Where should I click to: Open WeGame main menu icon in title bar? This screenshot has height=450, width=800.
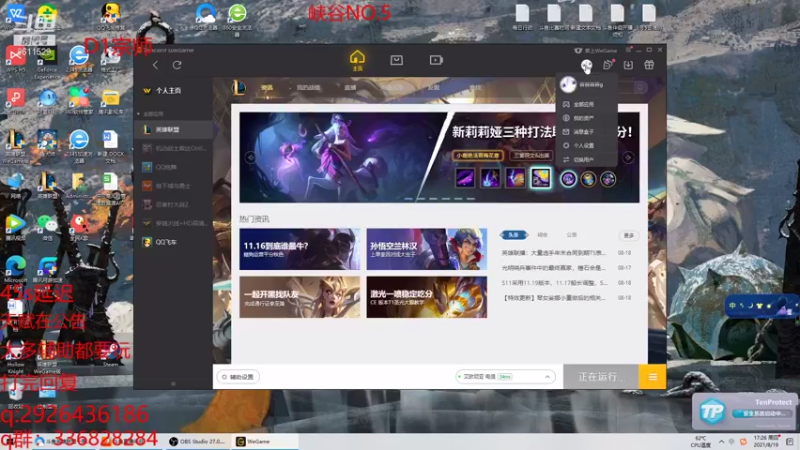click(628, 50)
